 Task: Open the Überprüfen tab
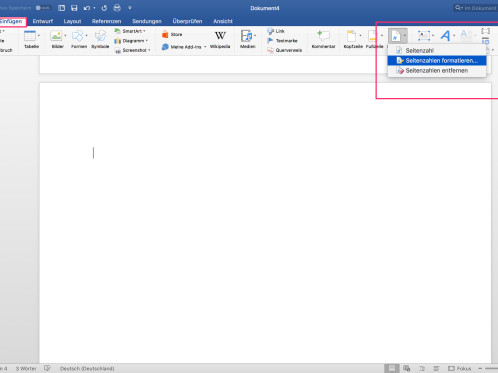pyautogui.click(x=187, y=21)
